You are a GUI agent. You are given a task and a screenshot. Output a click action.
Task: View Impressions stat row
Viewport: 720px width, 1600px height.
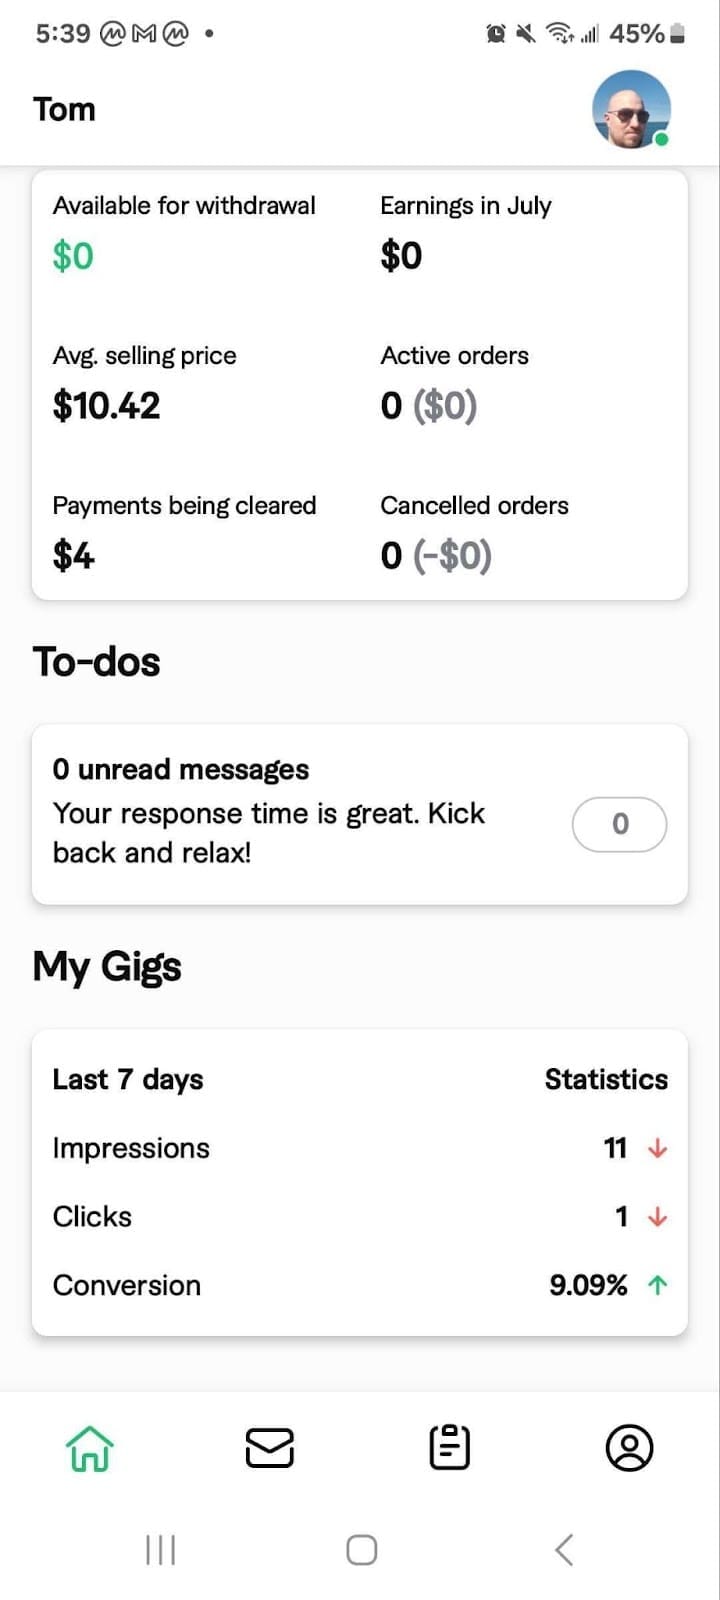point(131,1148)
